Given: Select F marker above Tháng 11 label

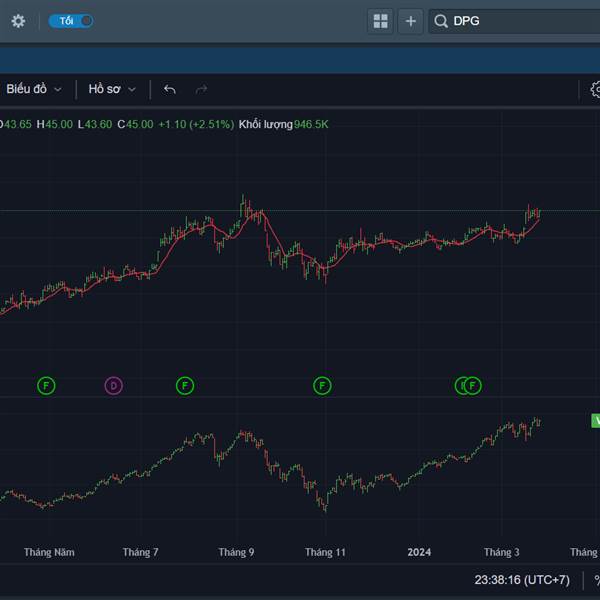Looking at the screenshot, I should click(x=322, y=386).
